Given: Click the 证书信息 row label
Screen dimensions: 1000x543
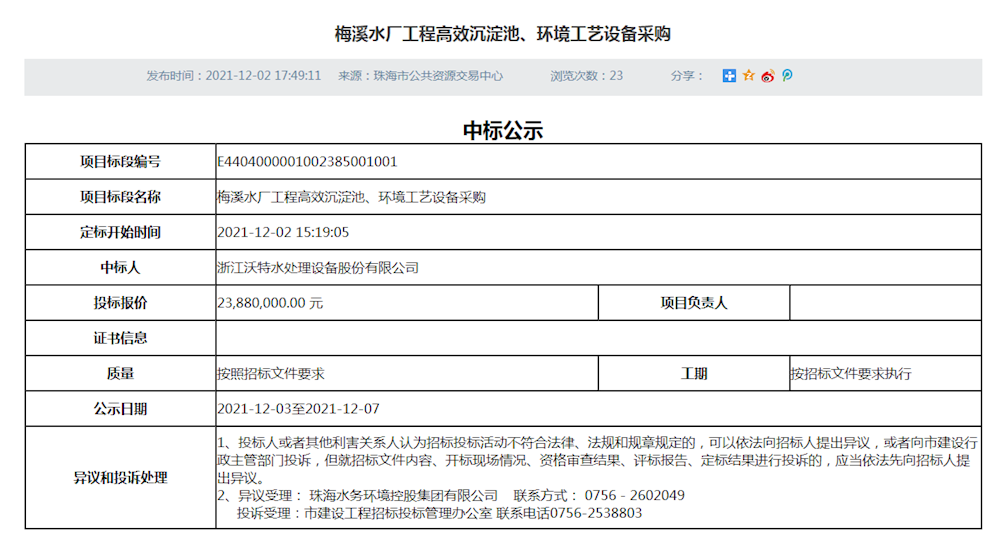Looking at the screenshot, I should (x=120, y=339).
